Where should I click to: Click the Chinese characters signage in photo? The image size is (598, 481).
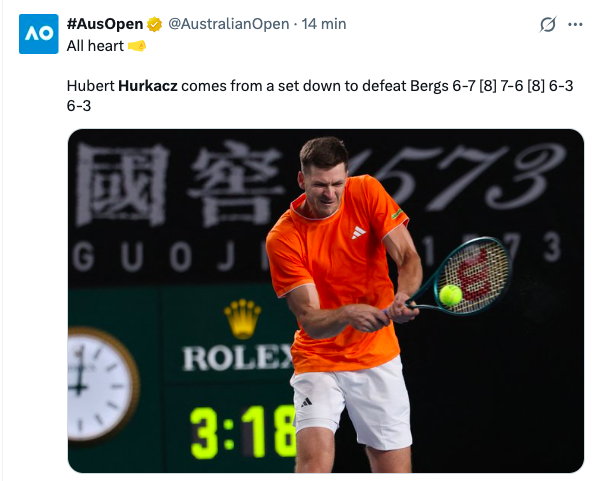click(180, 185)
